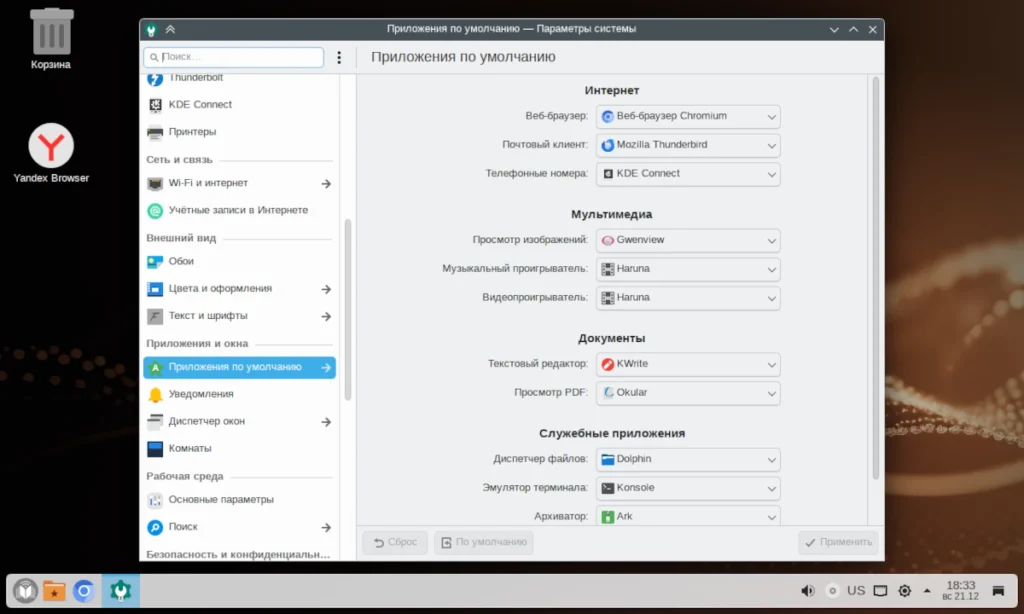This screenshot has height=614, width=1024.
Task: Select a different Диспетчер файлов application
Action: click(688, 459)
